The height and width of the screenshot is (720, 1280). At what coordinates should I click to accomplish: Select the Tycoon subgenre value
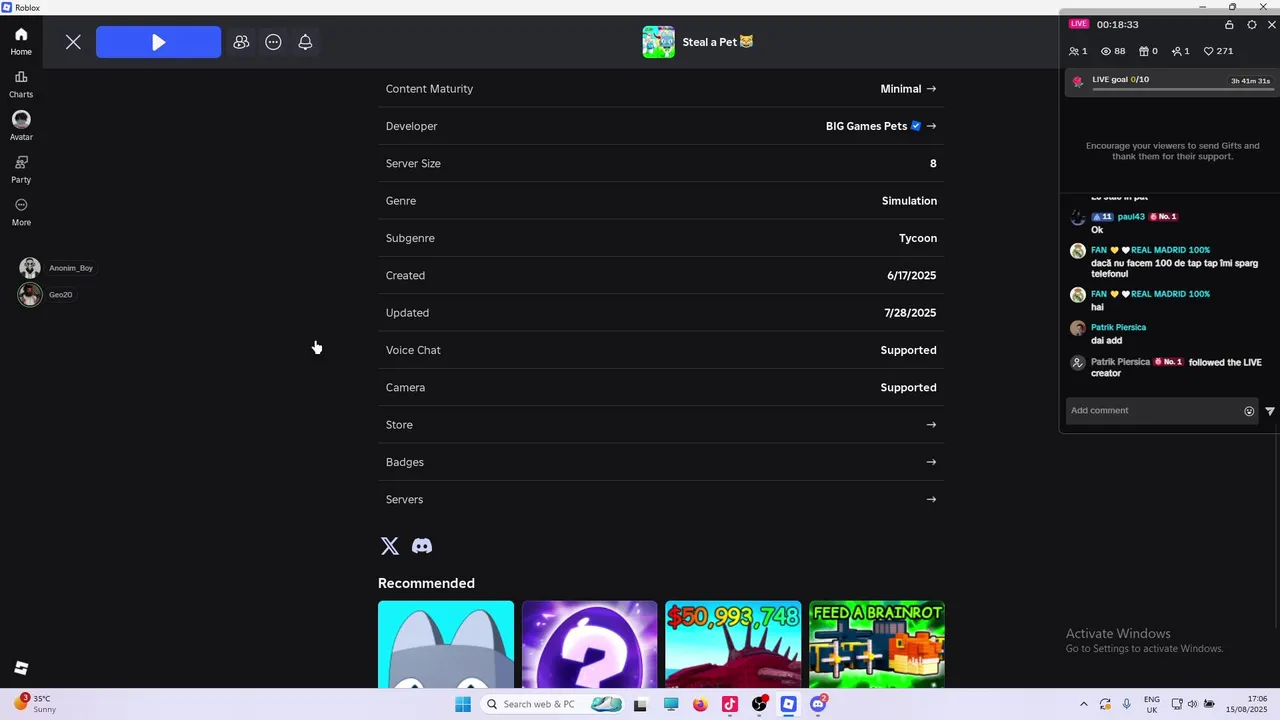point(918,238)
